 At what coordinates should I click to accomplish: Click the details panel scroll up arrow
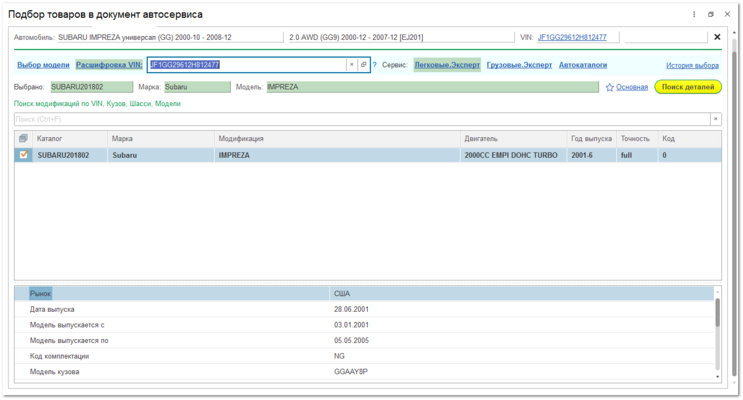pyautogui.click(x=717, y=291)
